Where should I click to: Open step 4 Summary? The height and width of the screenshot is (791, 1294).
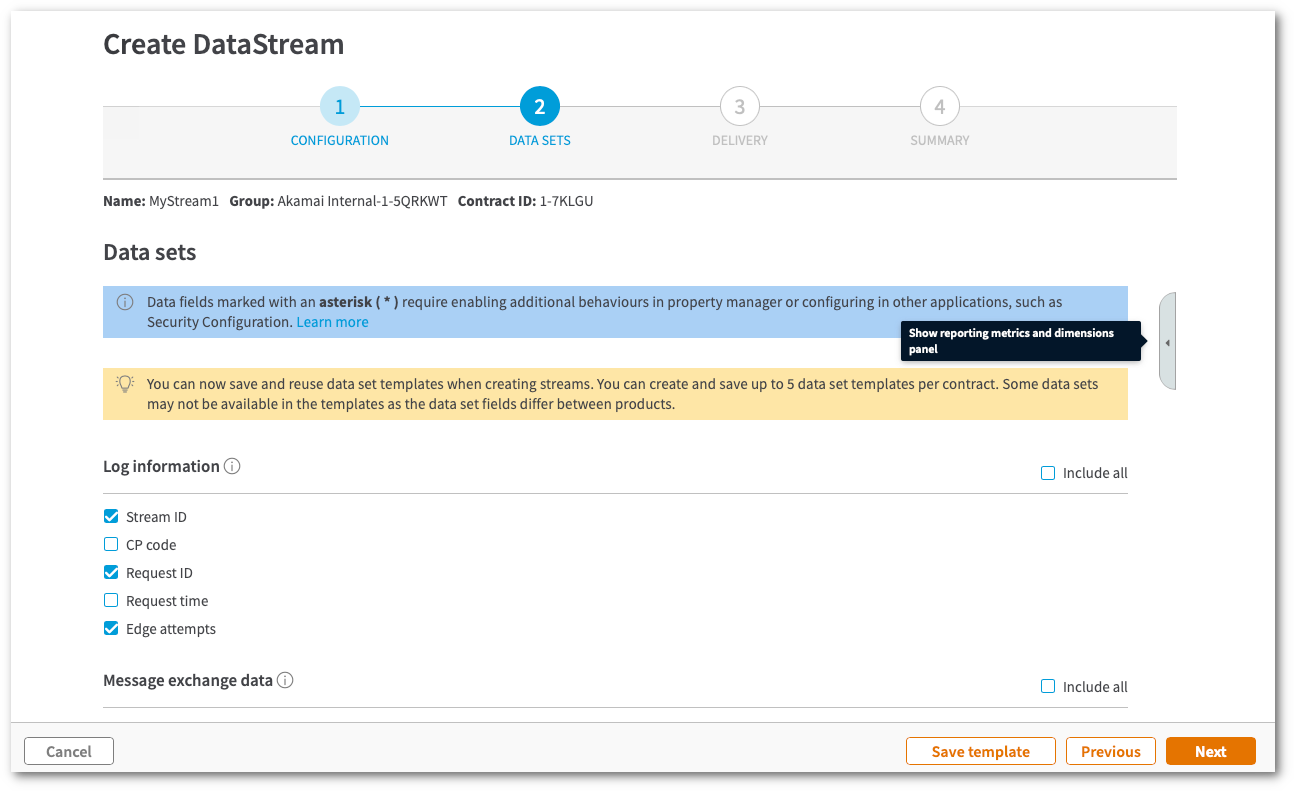point(940,107)
